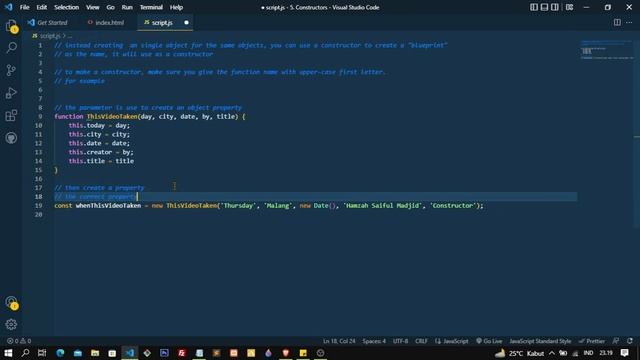Click the ThisVideoTaken function name on line 9
The image size is (640, 360).
[112, 117]
